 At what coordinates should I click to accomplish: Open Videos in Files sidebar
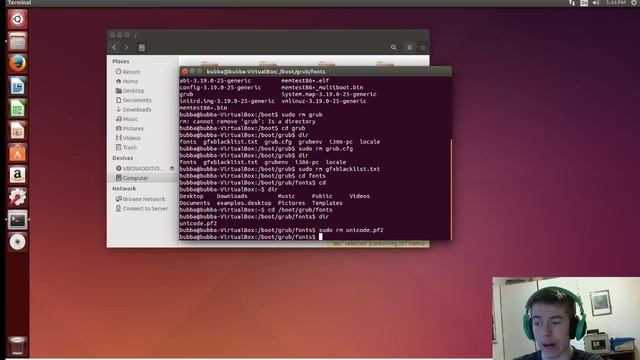click(x=128, y=138)
